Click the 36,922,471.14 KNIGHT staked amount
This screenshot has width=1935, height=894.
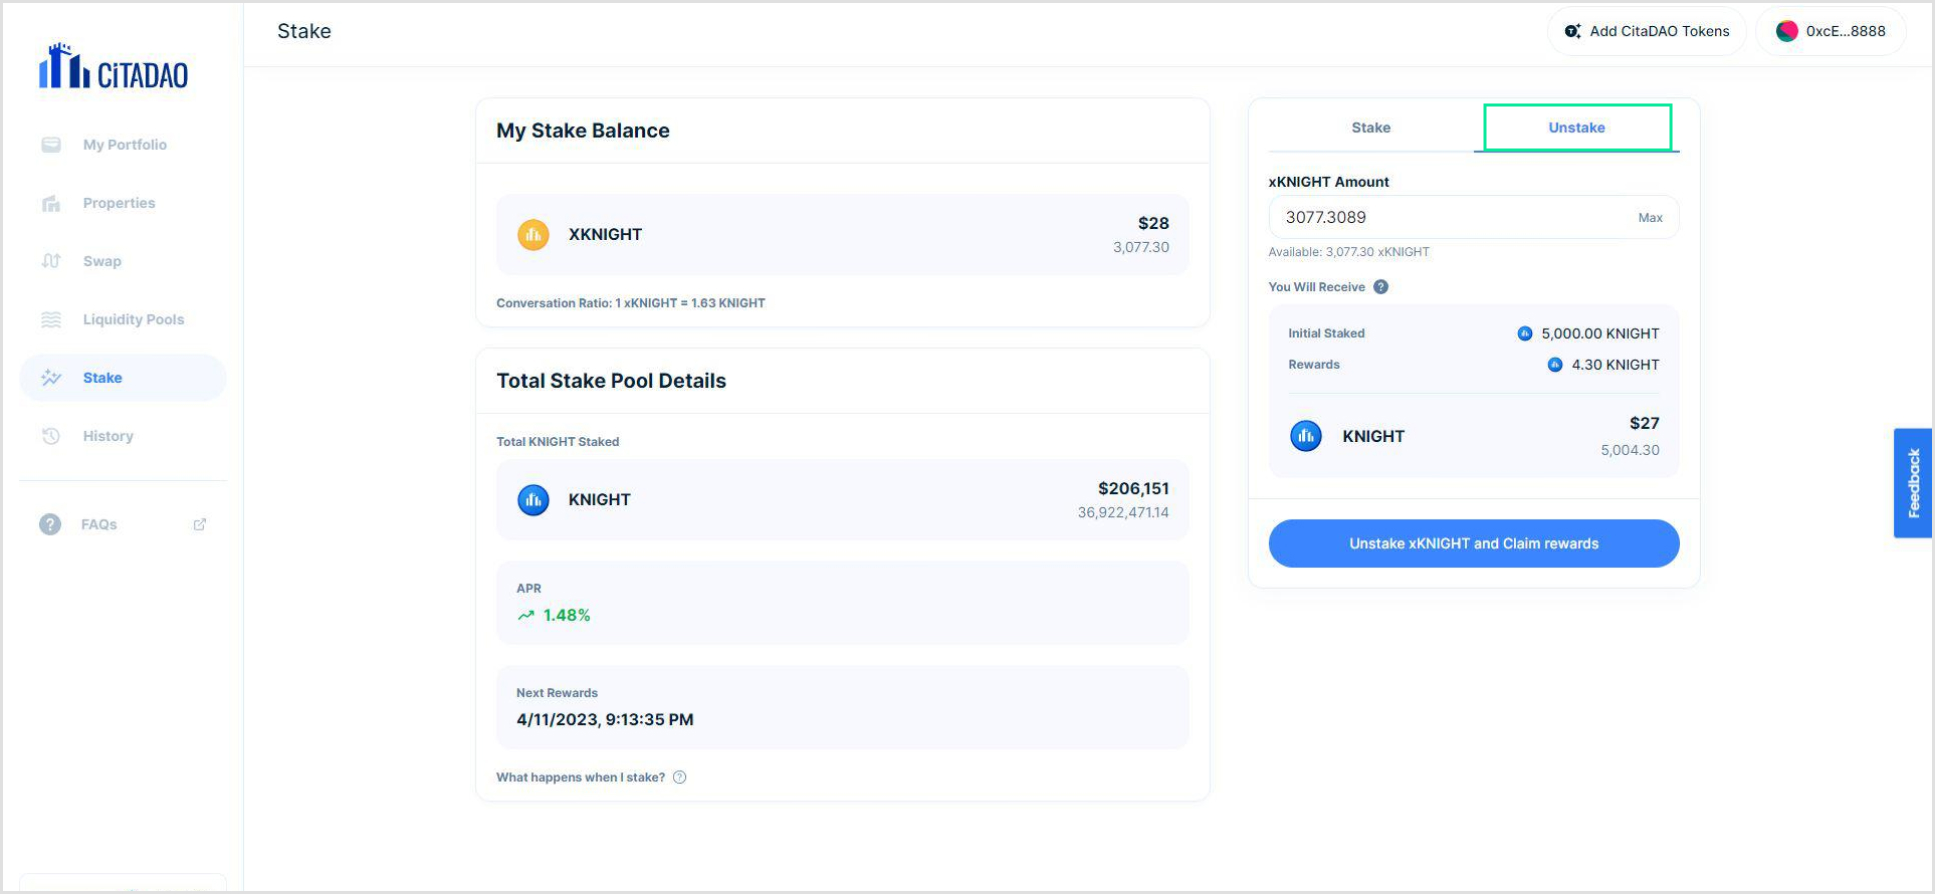click(1123, 513)
